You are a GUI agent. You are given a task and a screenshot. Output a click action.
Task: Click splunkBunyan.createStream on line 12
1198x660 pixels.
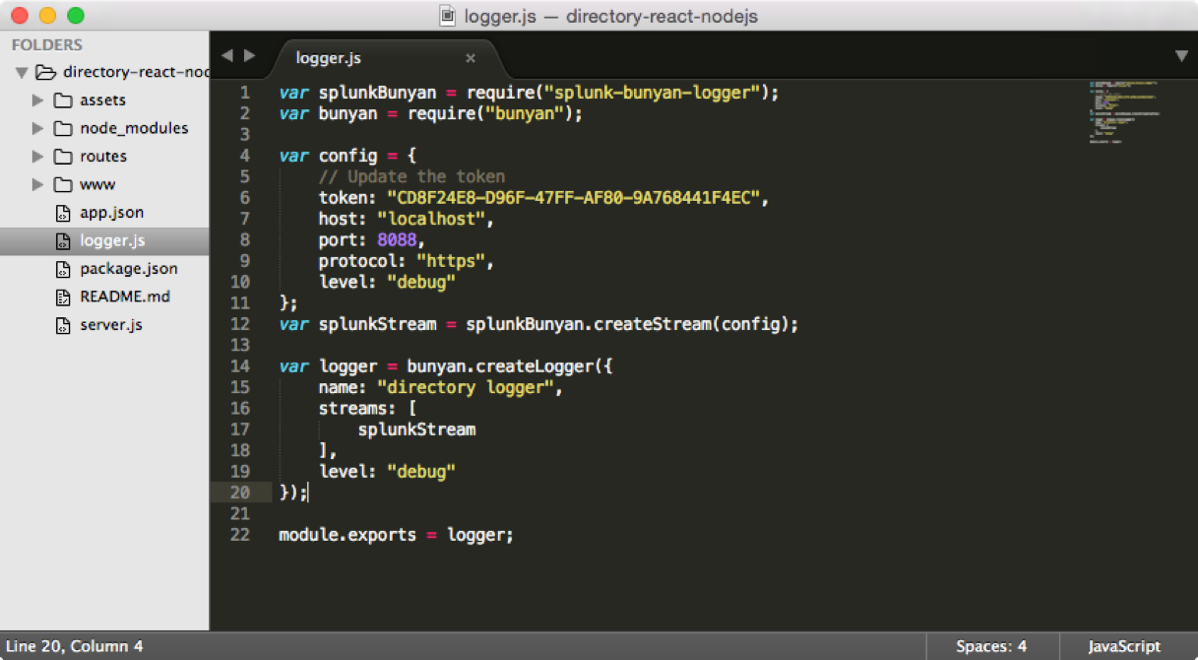pos(588,325)
